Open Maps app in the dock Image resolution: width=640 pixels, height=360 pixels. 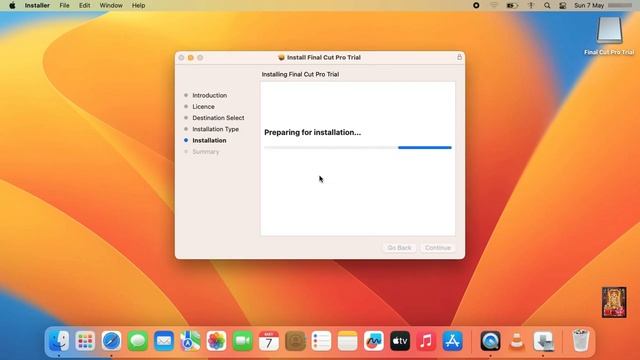[x=190, y=341]
